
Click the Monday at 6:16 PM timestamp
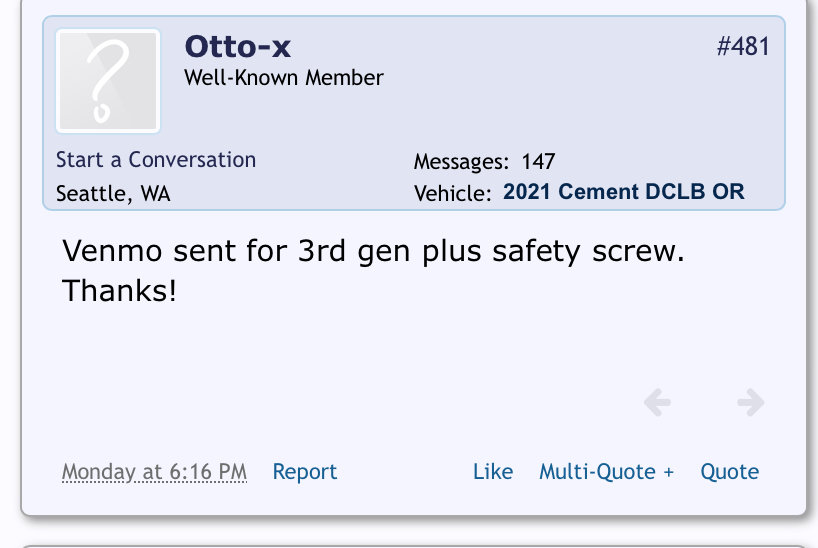154,472
